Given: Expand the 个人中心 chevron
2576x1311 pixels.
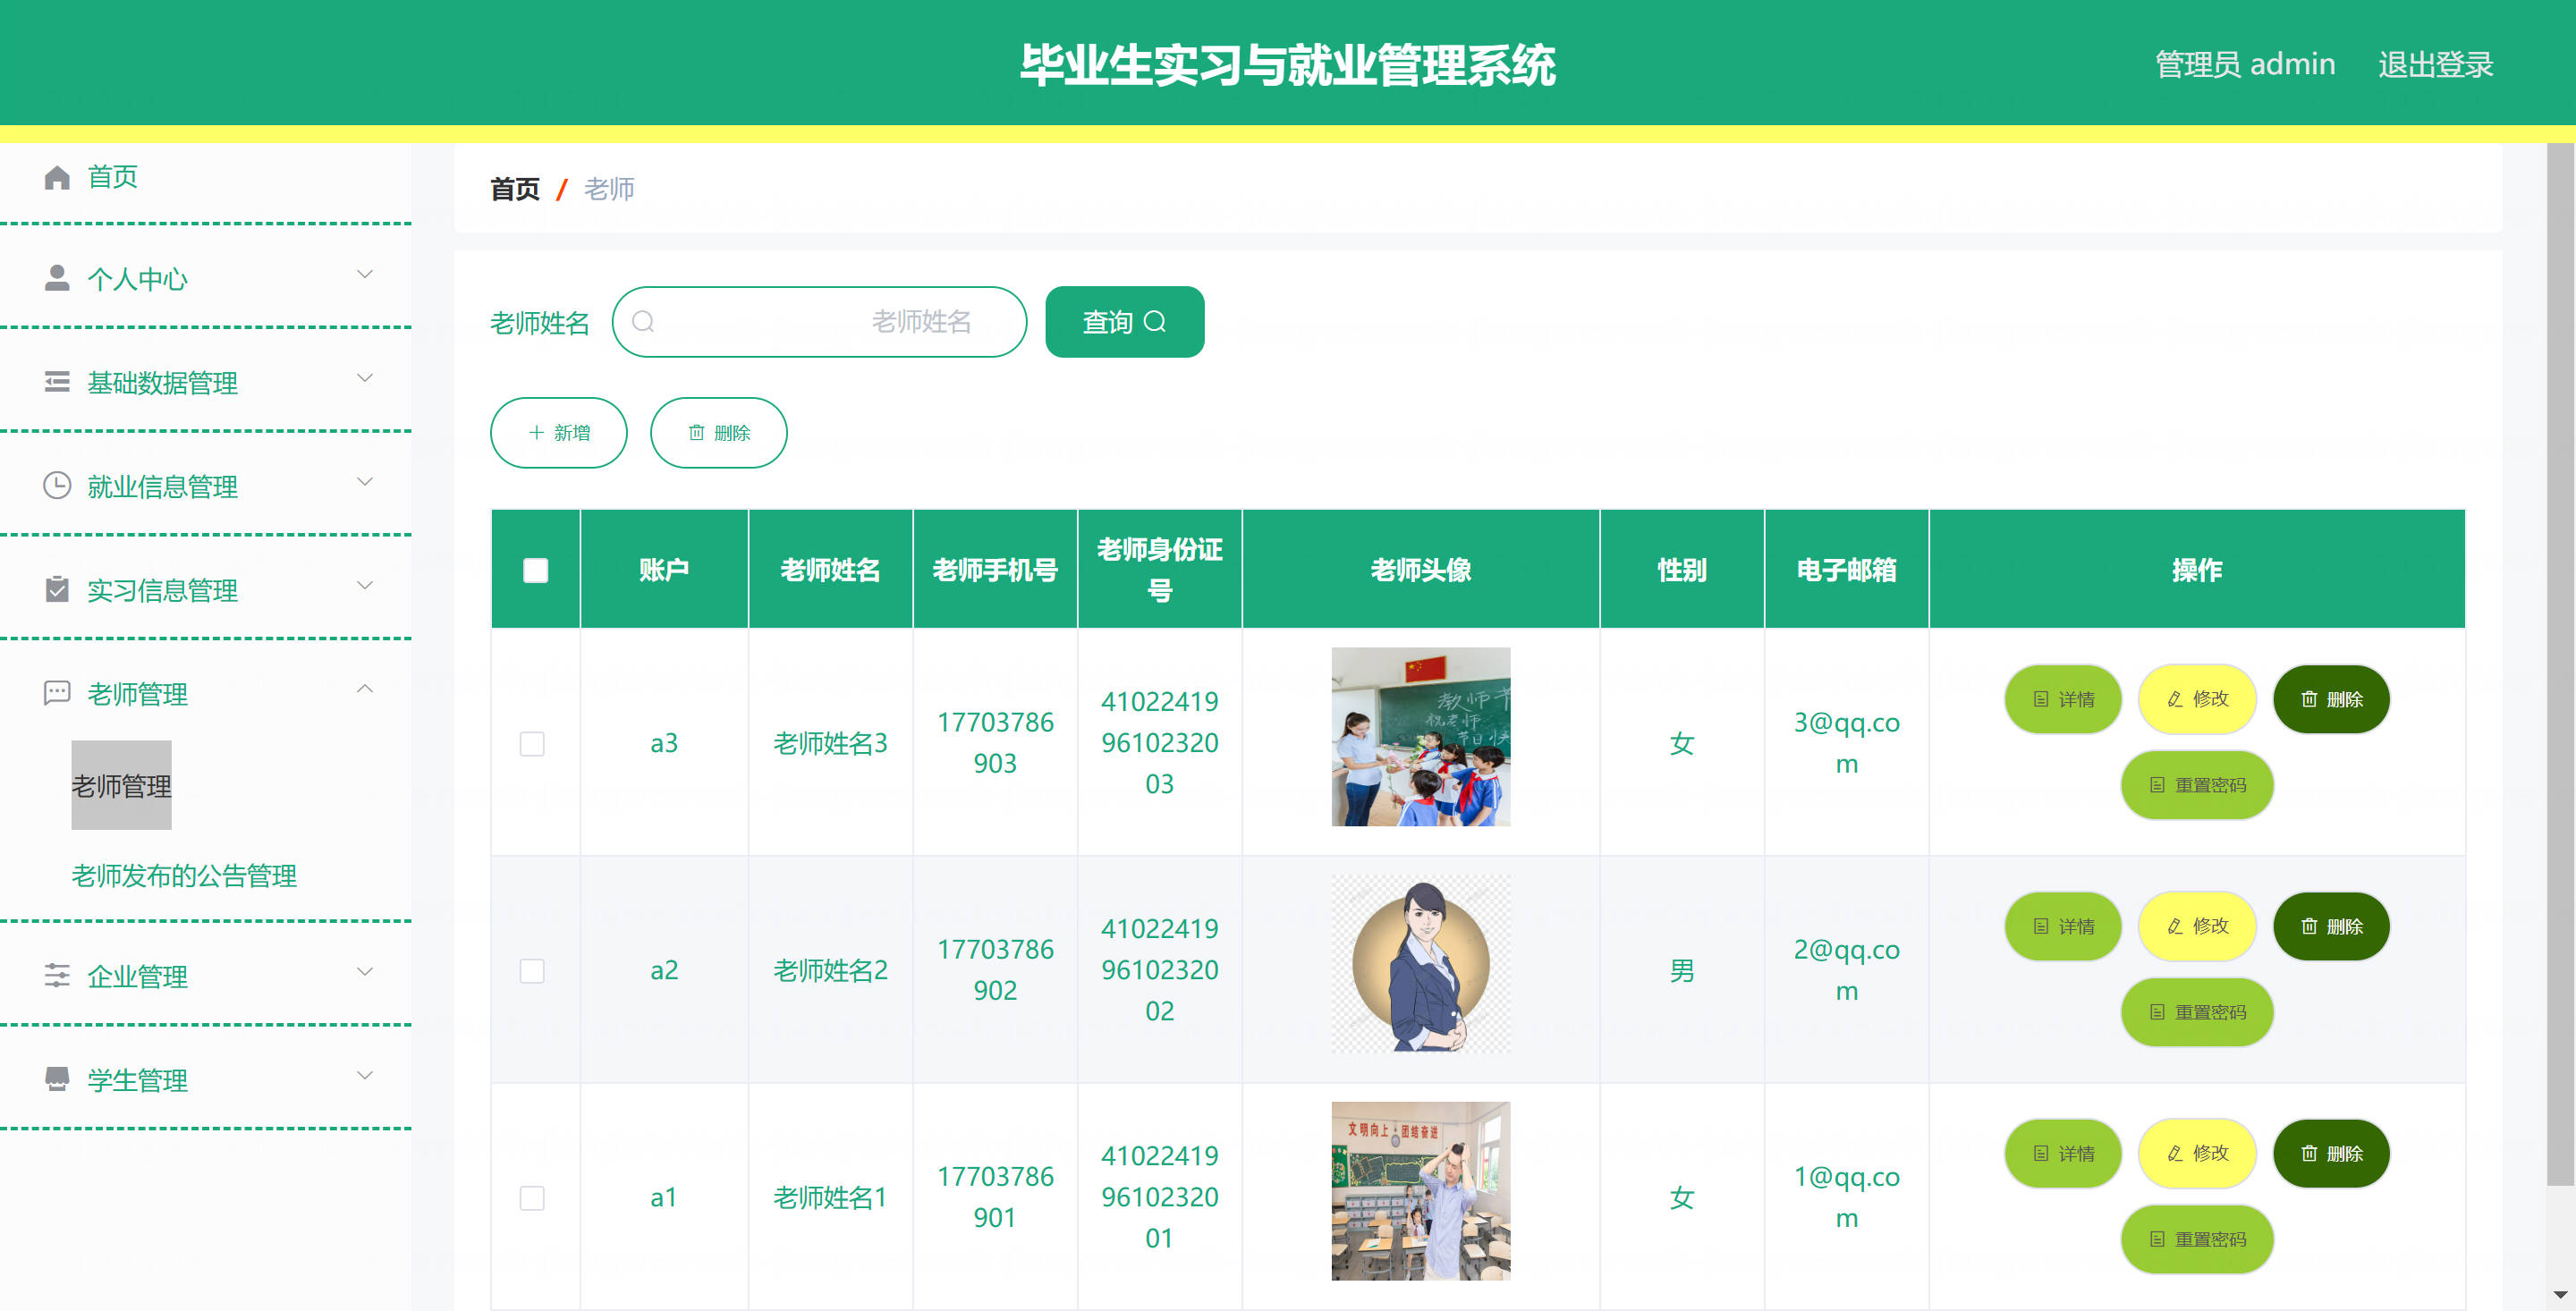Looking at the screenshot, I should (365, 274).
